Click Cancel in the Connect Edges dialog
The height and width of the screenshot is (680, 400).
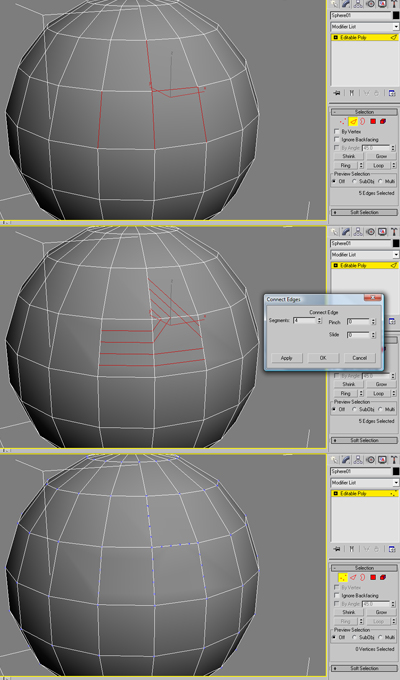coord(360,358)
